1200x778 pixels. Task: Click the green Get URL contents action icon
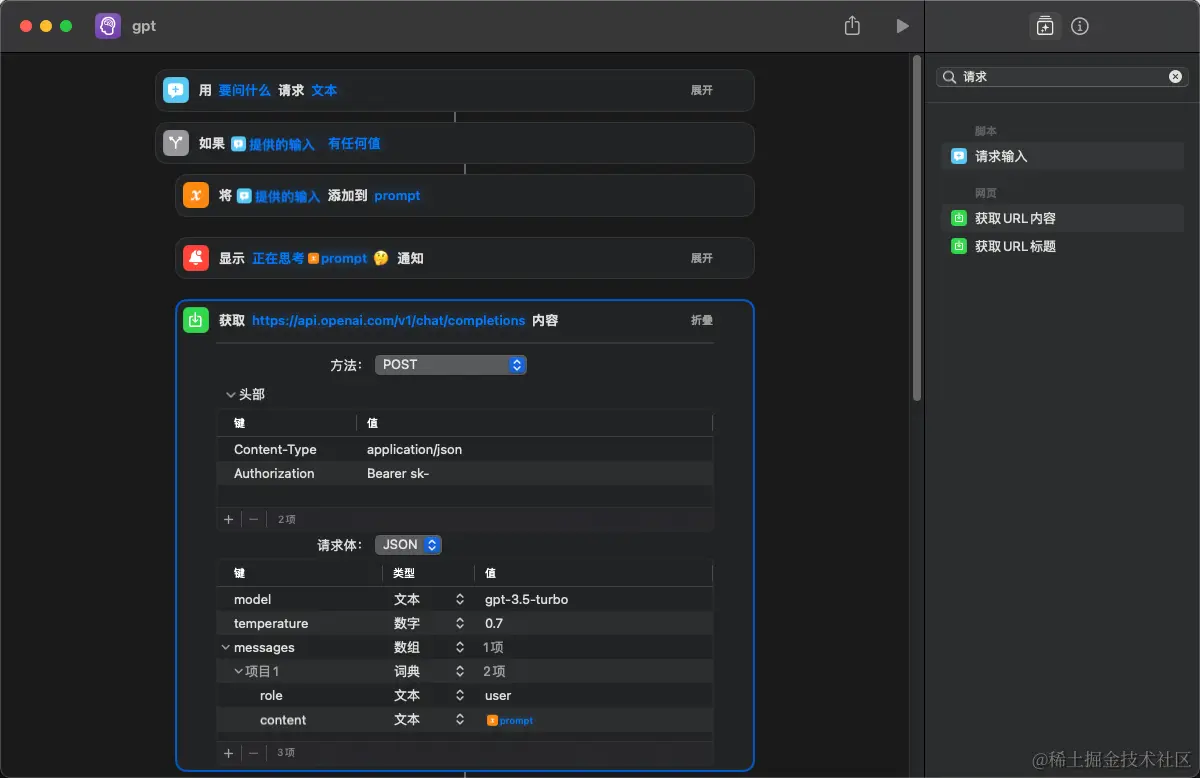196,320
